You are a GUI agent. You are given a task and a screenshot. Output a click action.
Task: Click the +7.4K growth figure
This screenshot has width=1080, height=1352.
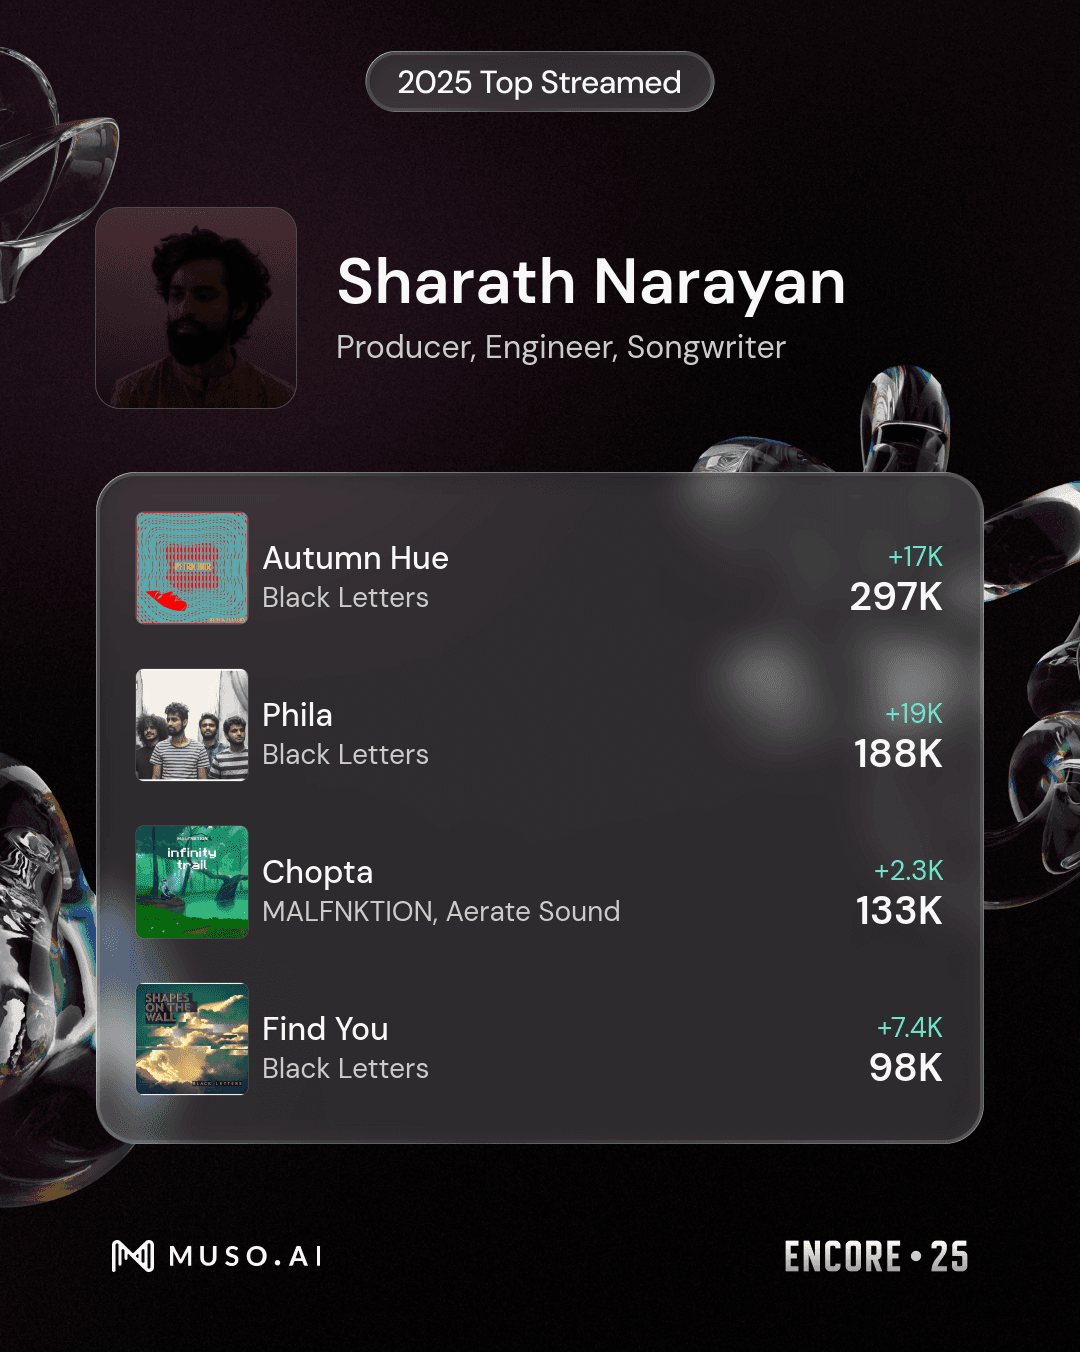(x=910, y=1028)
